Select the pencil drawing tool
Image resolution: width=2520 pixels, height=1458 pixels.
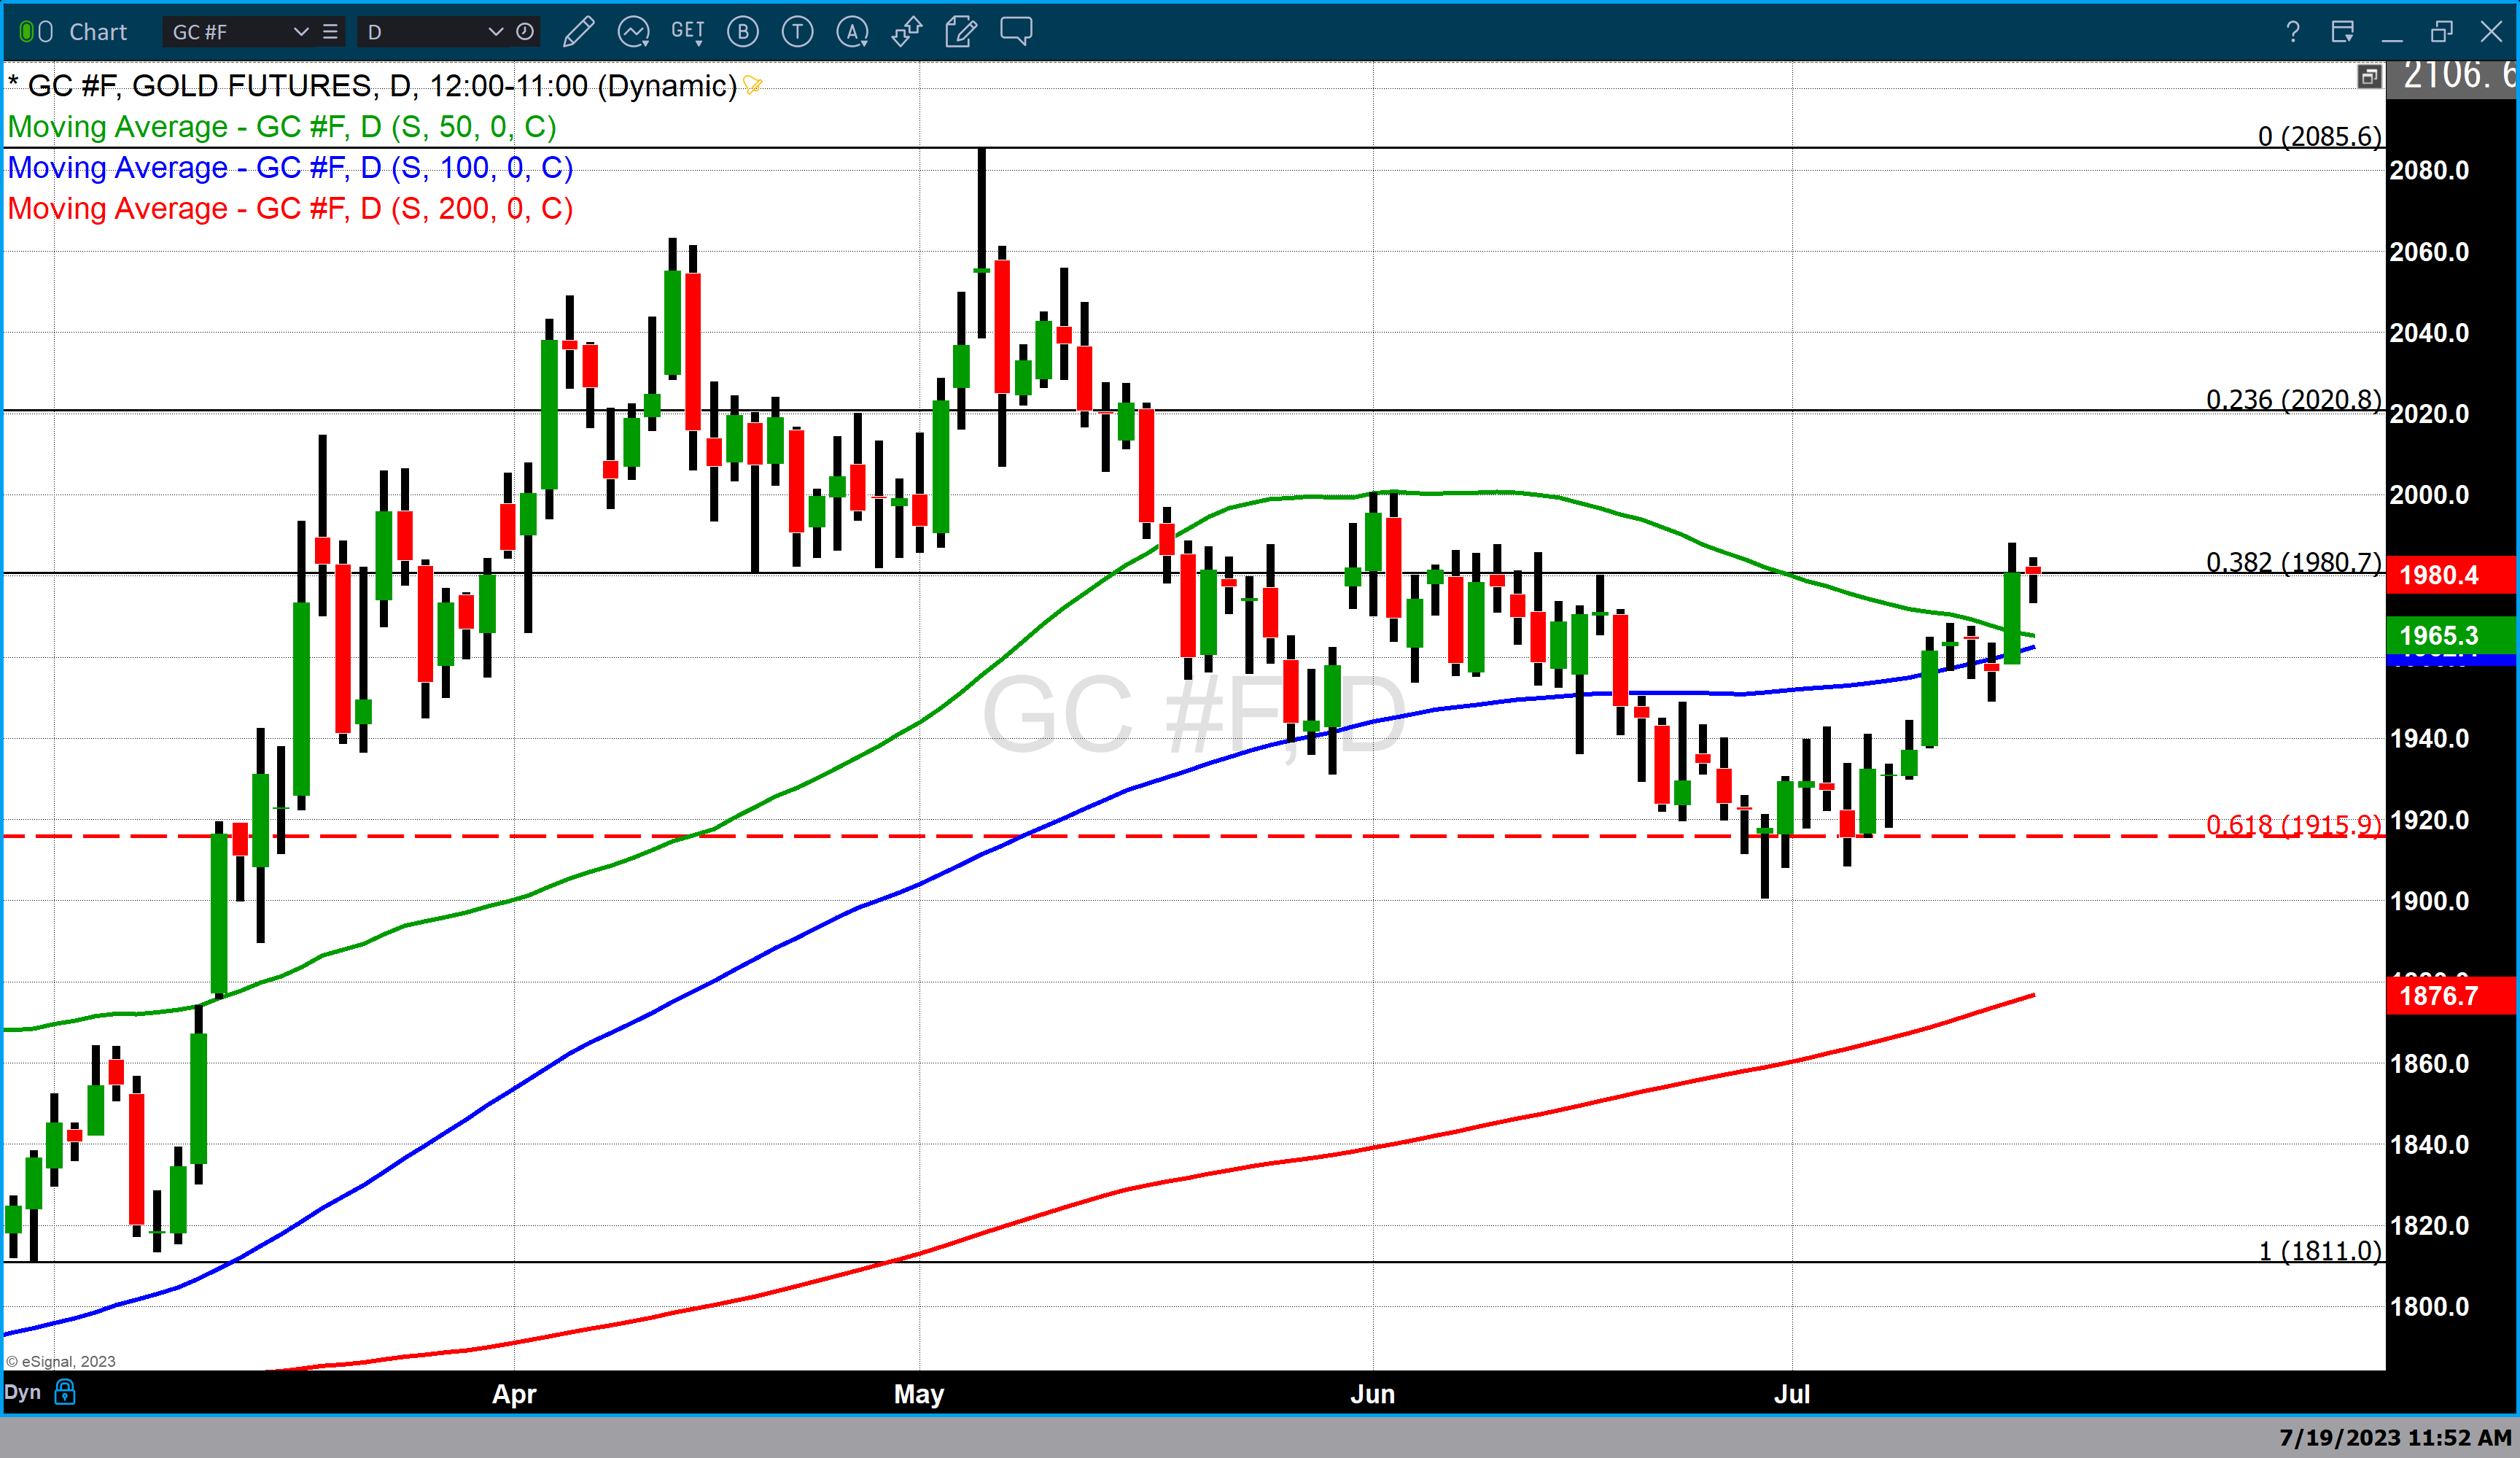click(578, 32)
